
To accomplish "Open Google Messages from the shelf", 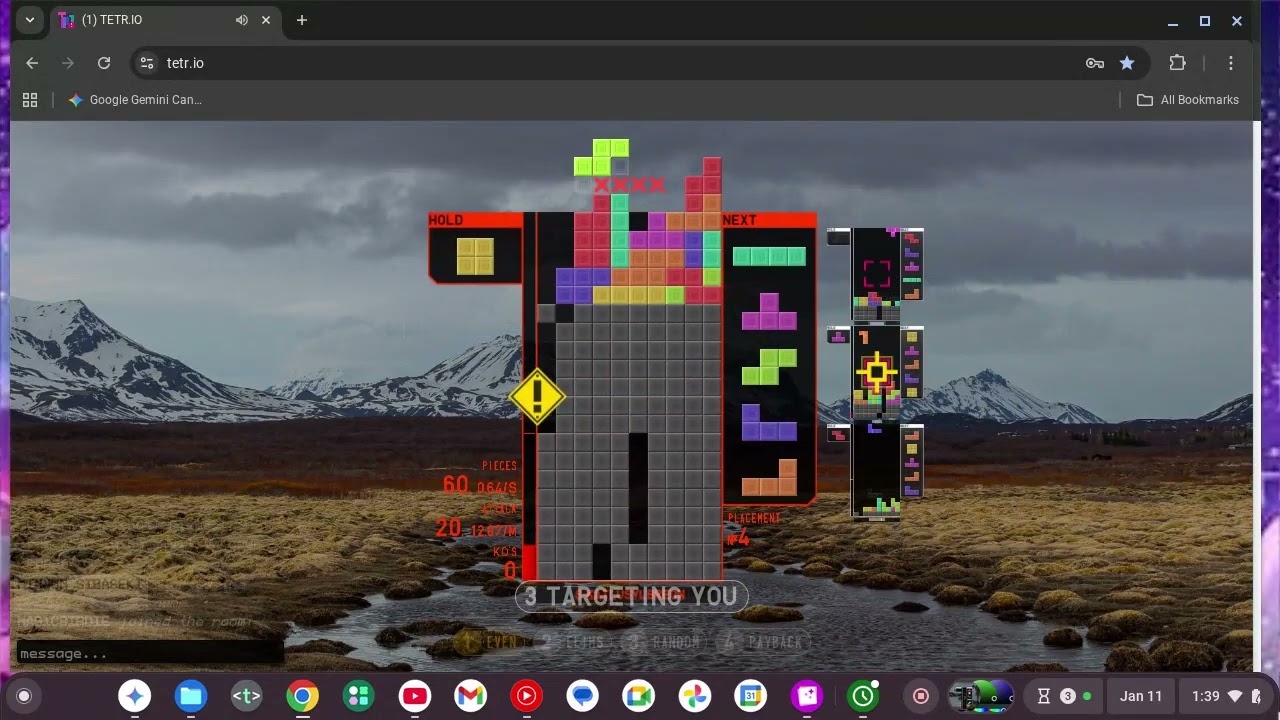I will [x=583, y=696].
